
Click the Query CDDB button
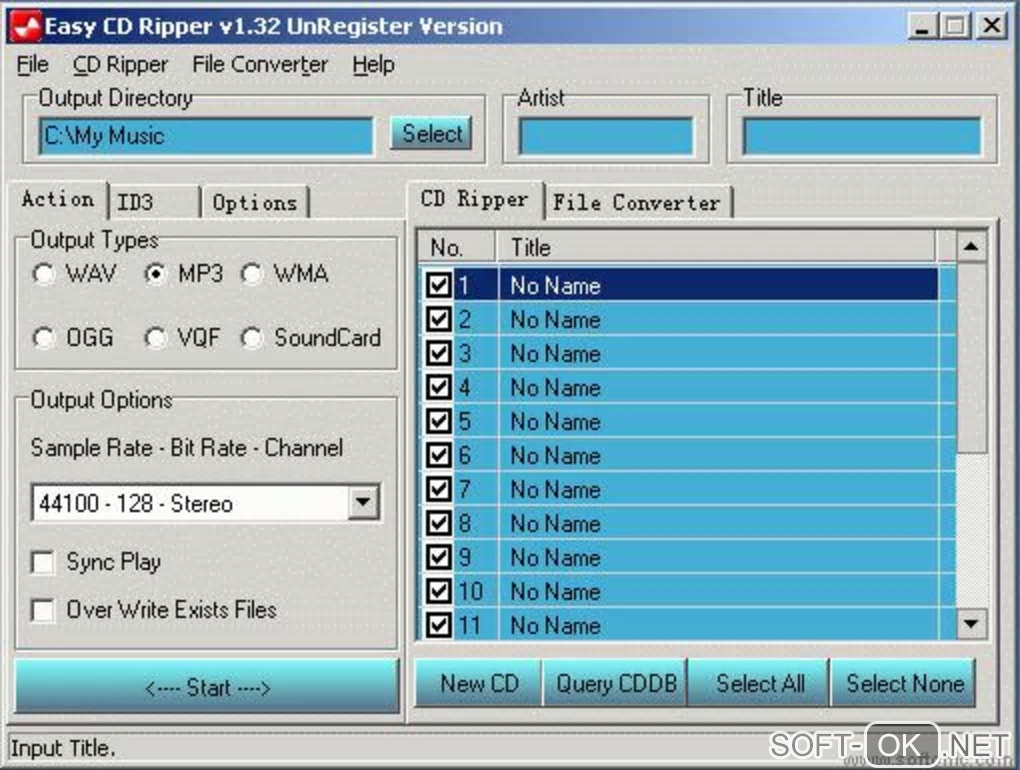tap(615, 684)
